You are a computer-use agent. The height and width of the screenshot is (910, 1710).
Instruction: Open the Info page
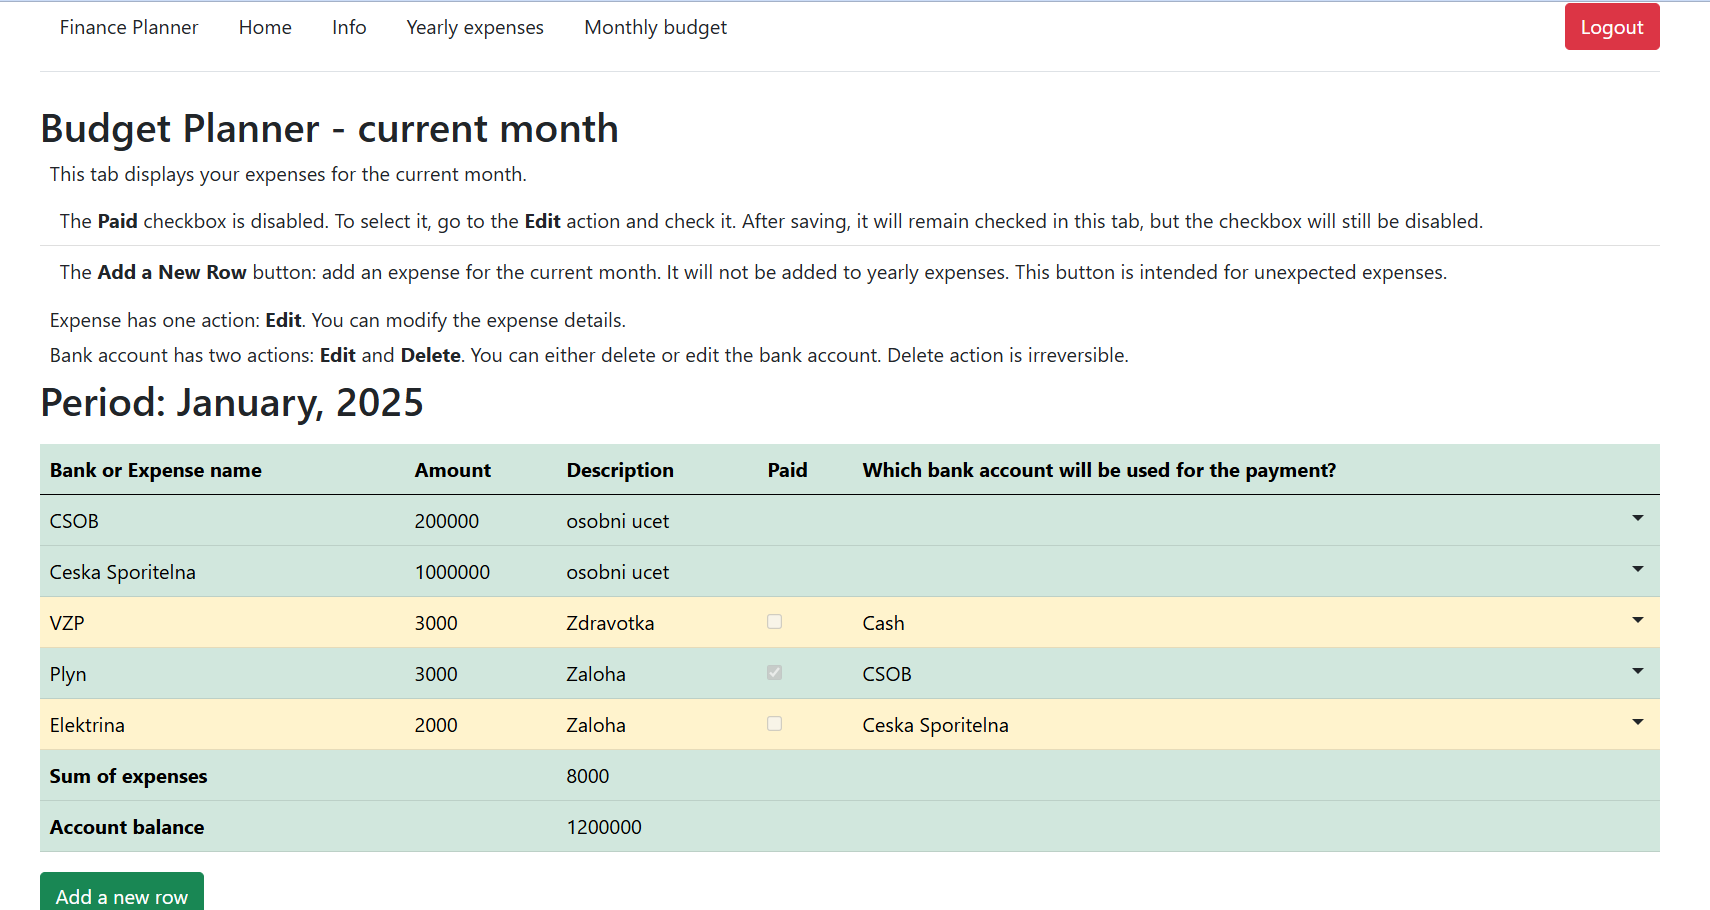(349, 28)
